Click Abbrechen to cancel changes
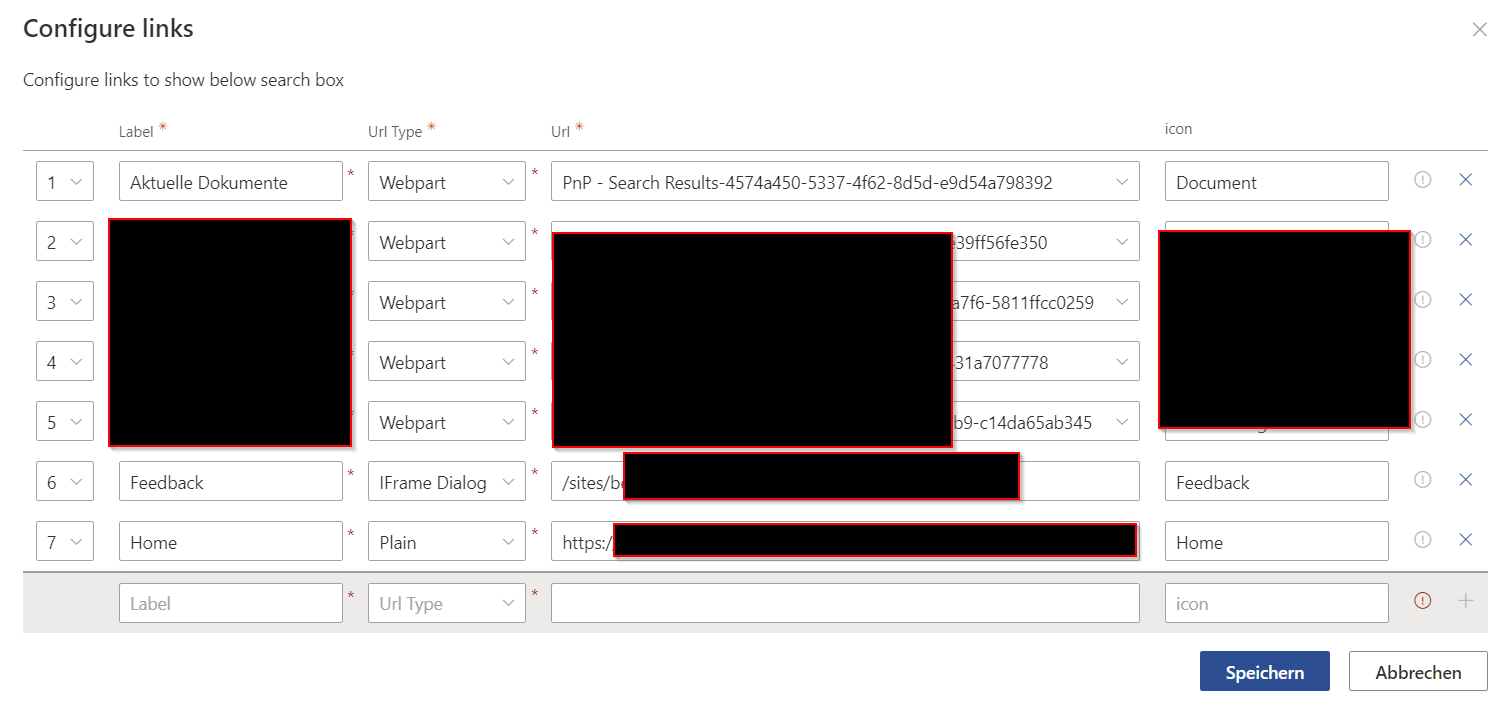 pos(1417,671)
